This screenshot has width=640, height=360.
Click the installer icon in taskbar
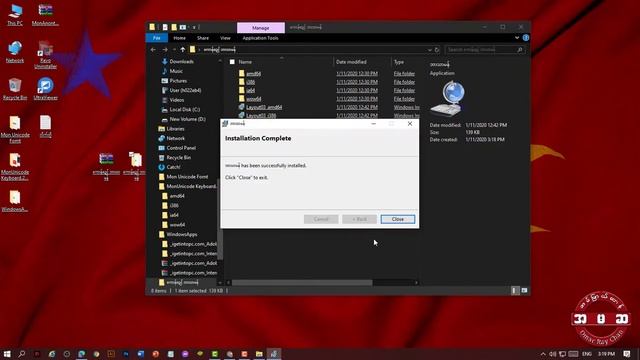[274, 354]
